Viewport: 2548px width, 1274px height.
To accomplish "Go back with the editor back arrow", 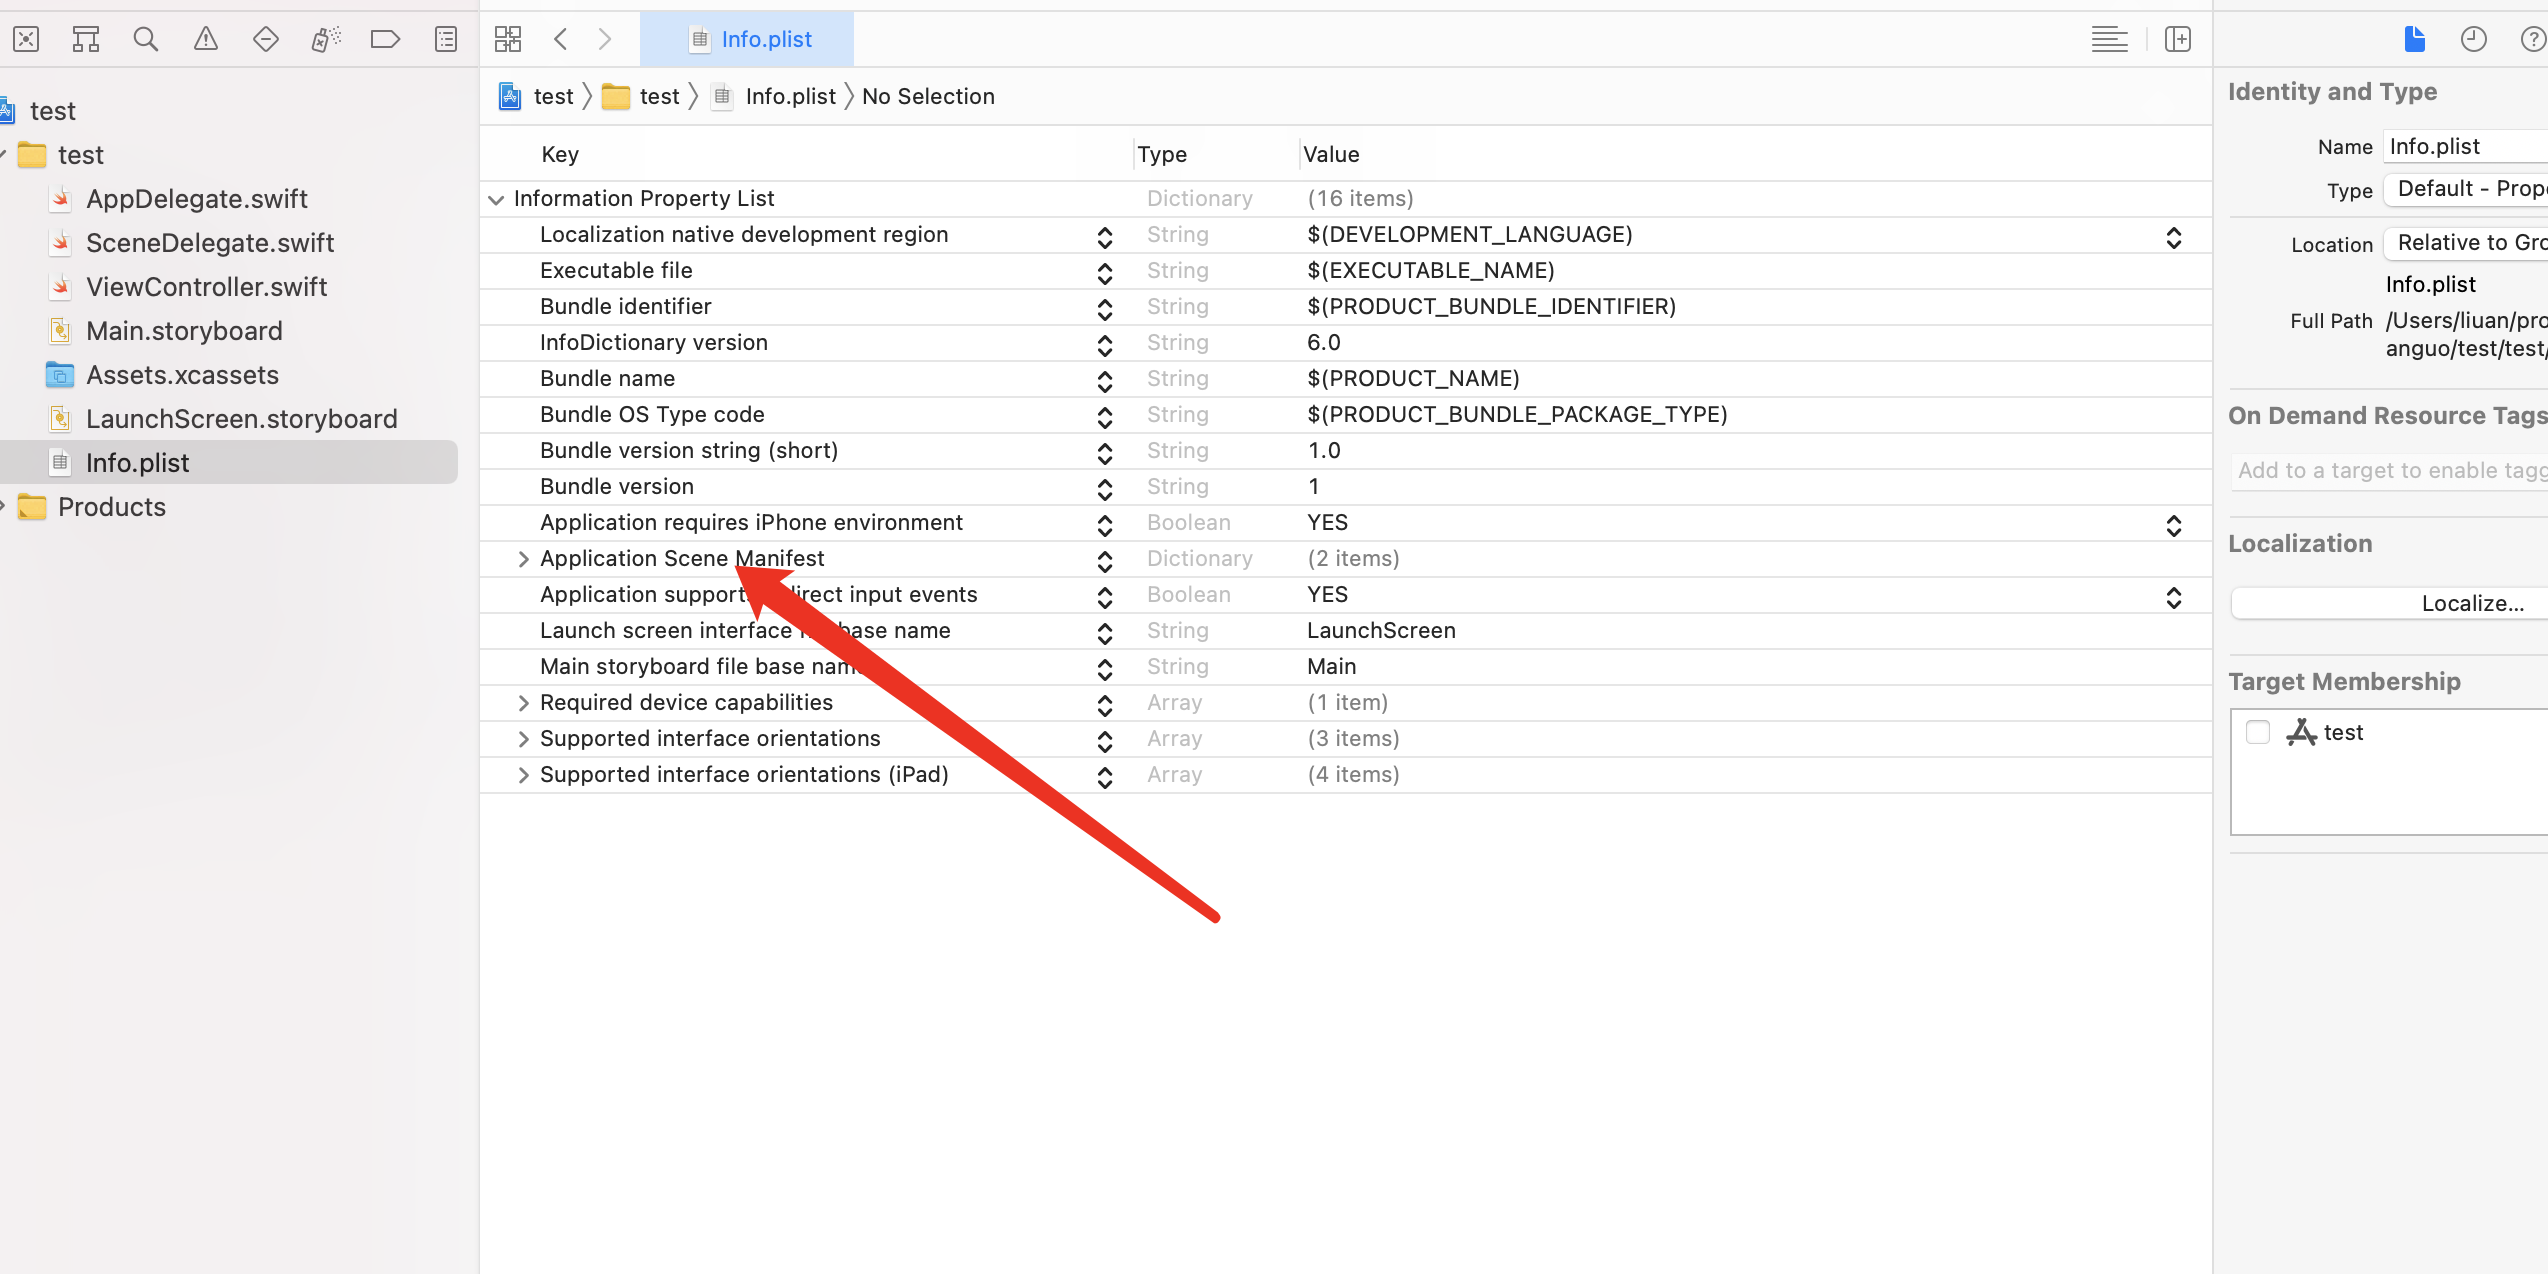I will coord(561,39).
